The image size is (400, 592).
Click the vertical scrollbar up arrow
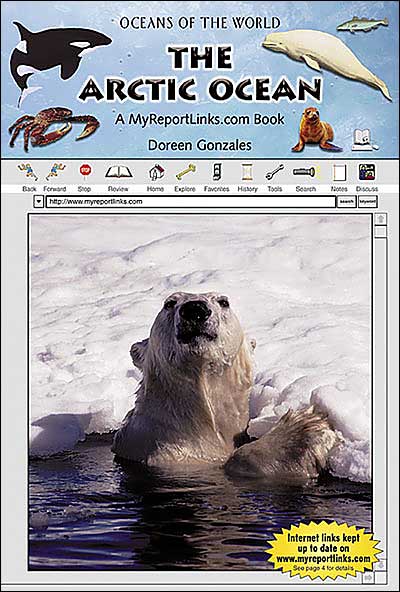(381, 219)
